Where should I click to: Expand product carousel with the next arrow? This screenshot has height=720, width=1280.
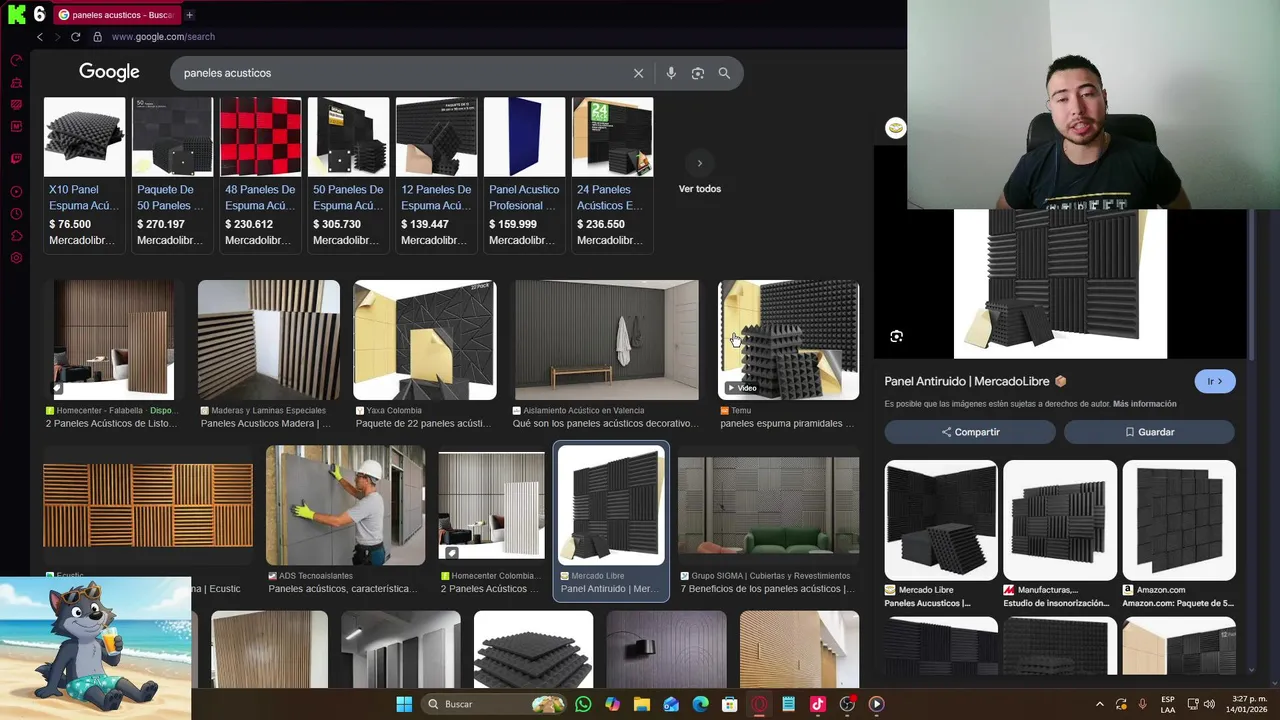pos(699,163)
